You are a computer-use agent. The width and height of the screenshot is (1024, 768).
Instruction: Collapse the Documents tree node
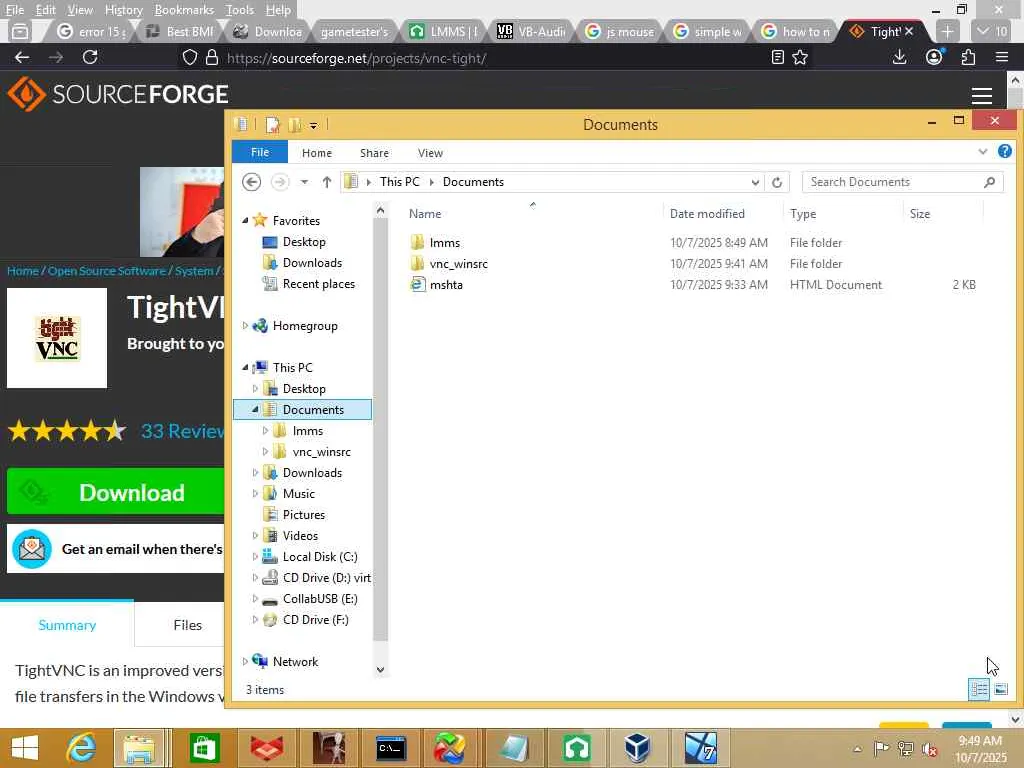[x=255, y=409]
